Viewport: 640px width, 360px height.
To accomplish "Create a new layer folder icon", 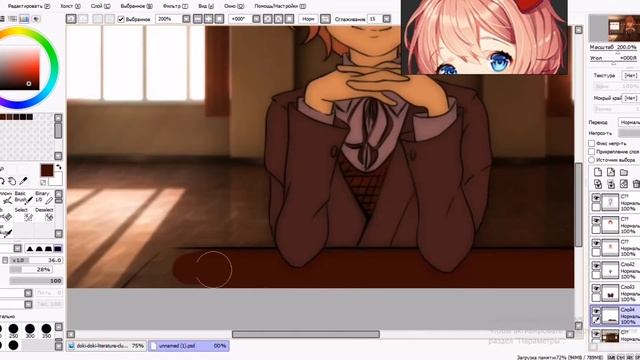I will click(x=624, y=172).
